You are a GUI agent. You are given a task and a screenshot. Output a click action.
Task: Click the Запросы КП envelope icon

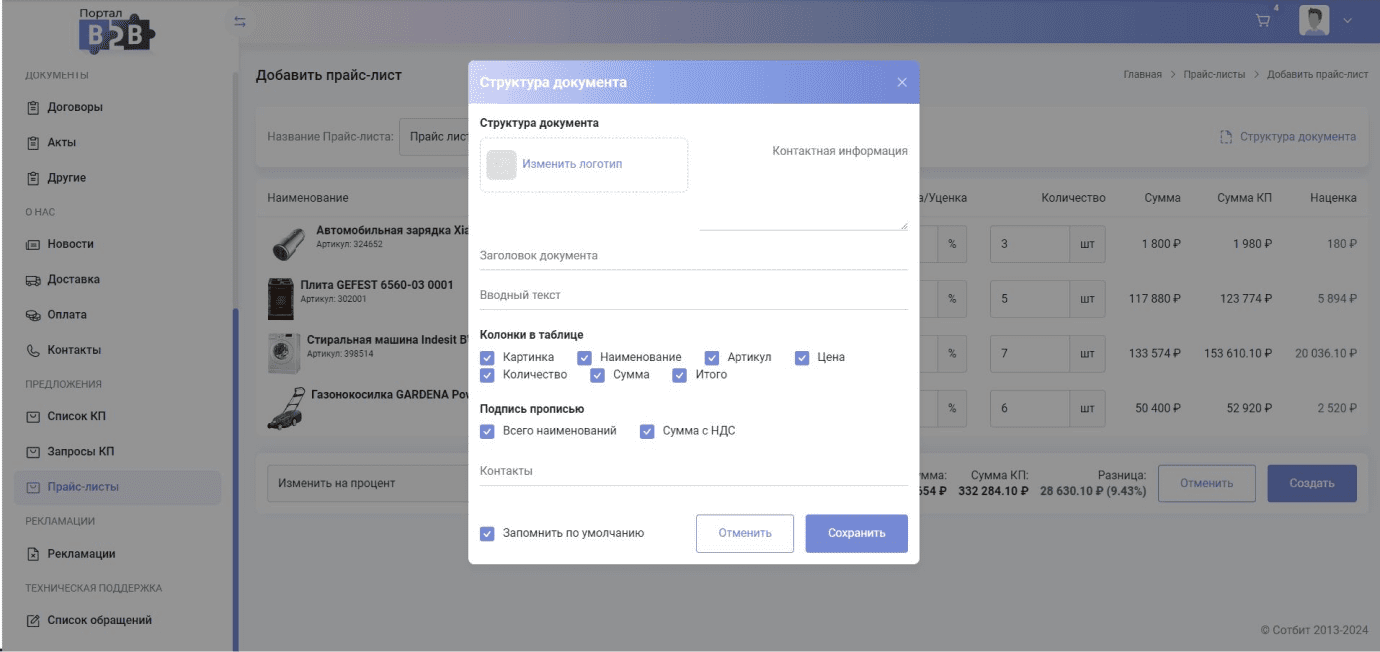tap(33, 452)
